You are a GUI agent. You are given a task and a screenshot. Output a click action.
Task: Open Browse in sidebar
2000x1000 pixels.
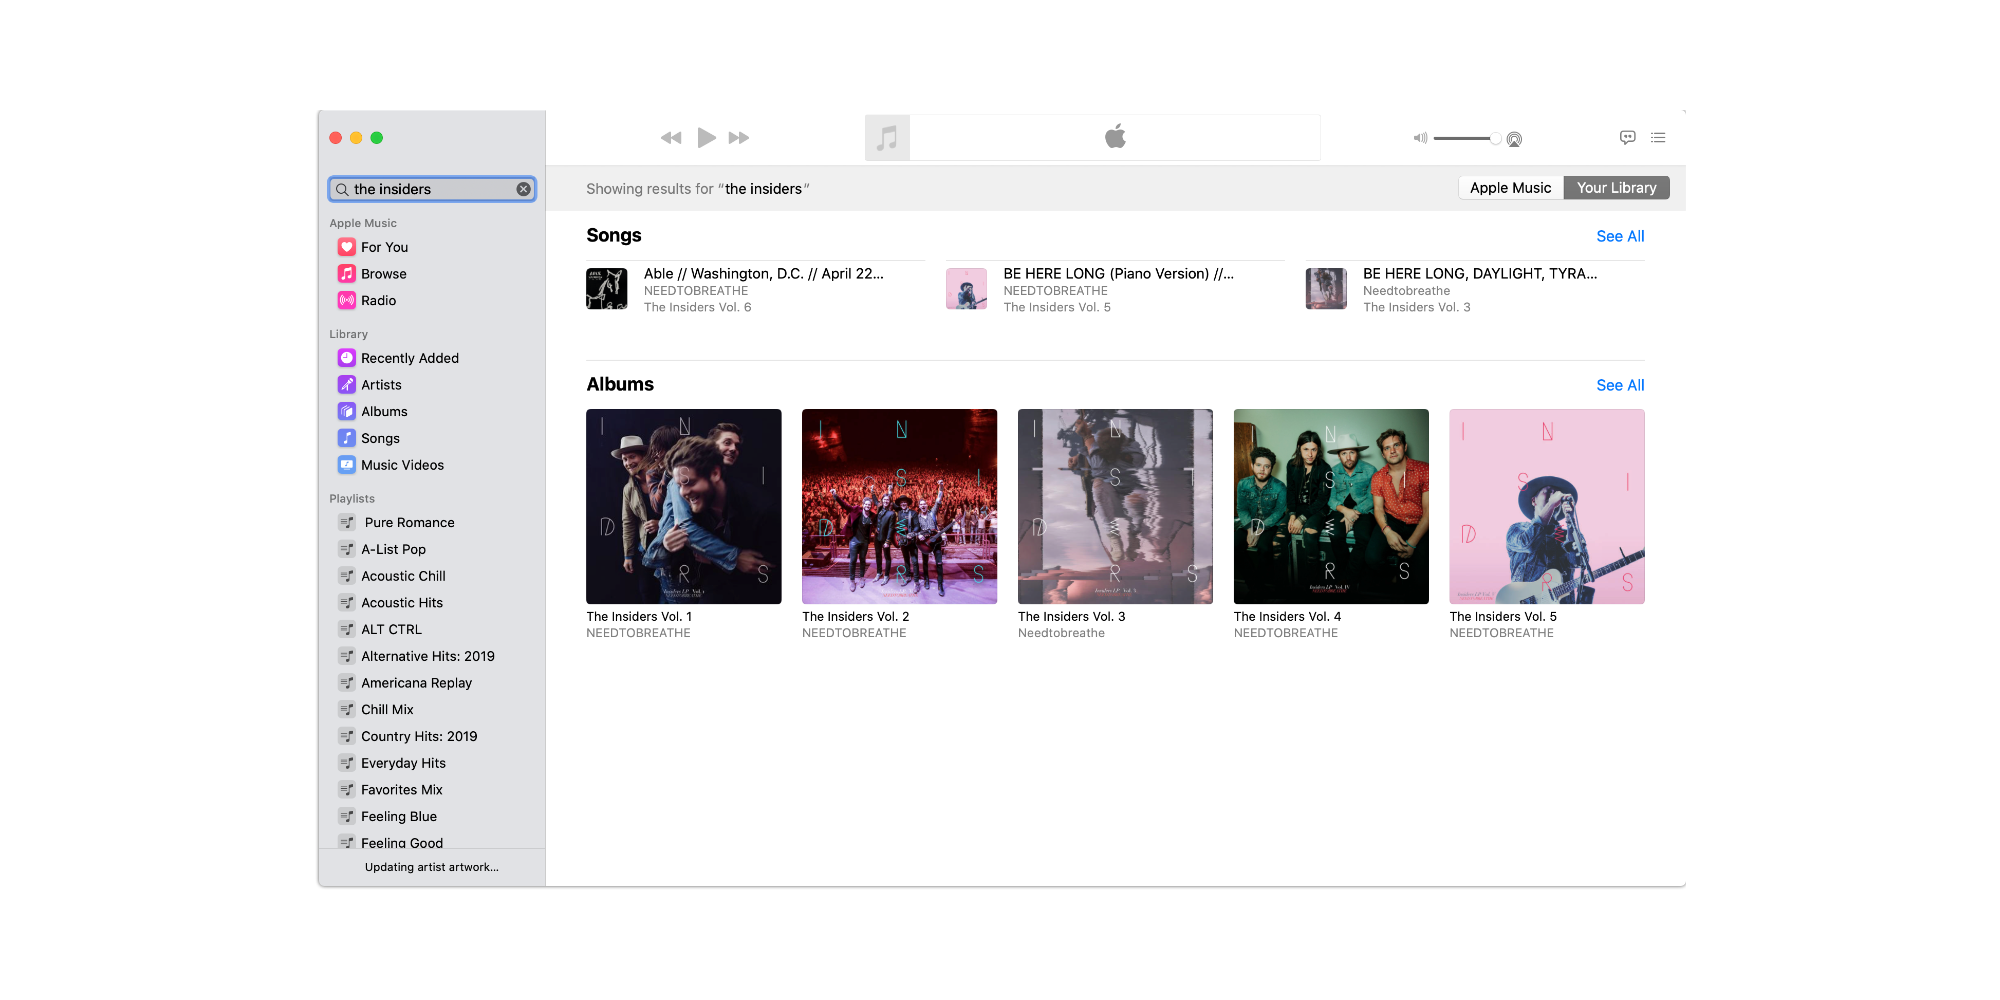click(383, 274)
